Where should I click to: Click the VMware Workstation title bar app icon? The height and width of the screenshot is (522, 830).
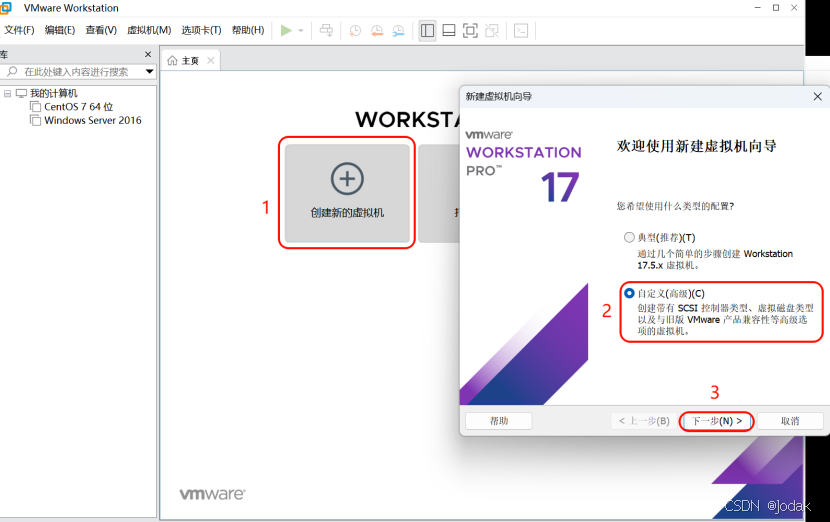5,8
